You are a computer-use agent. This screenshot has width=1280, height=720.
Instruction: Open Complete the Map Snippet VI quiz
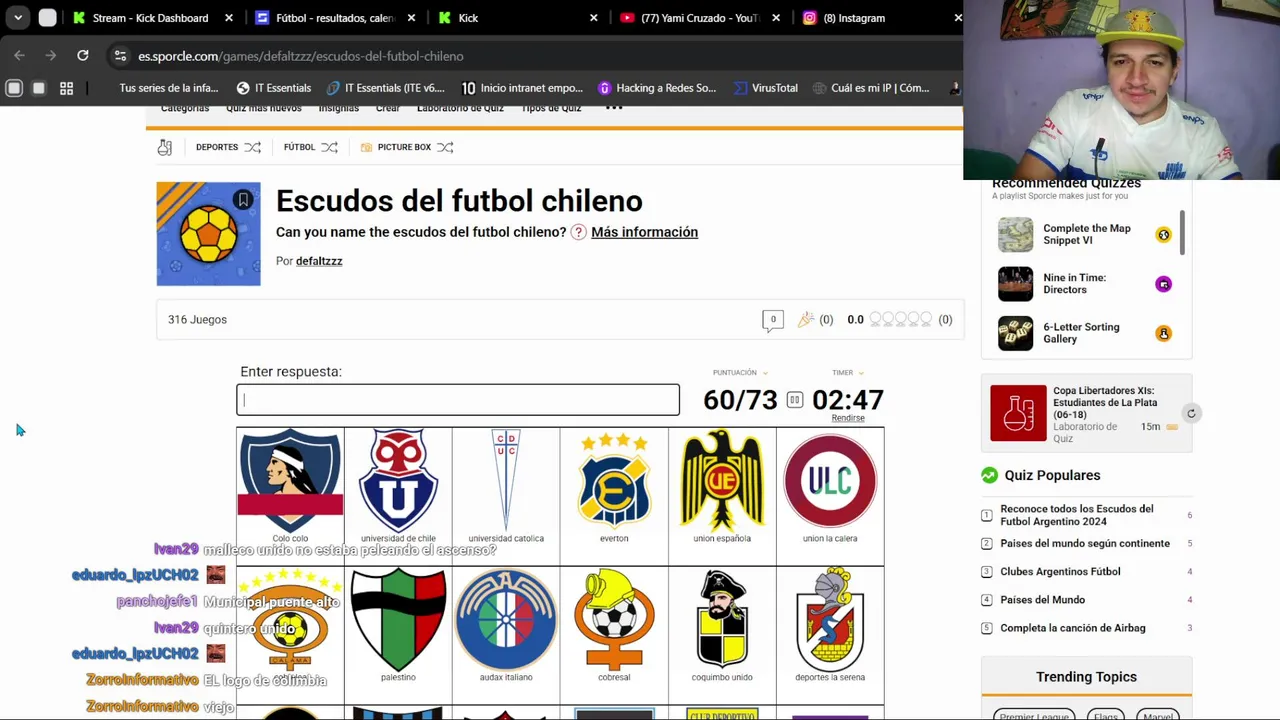point(1086,234)
